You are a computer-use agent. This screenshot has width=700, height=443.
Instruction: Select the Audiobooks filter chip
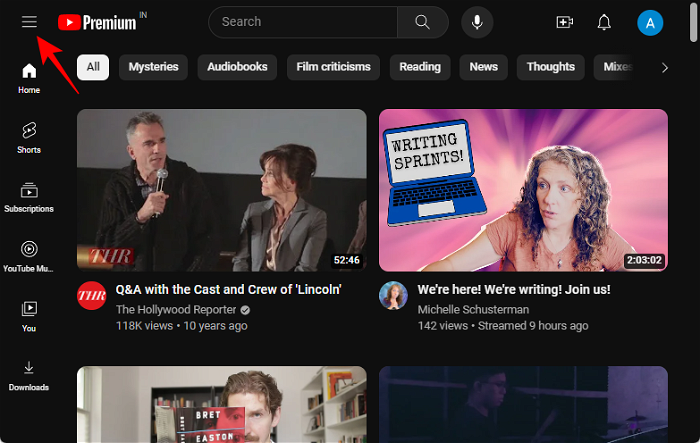coord(237,67)
